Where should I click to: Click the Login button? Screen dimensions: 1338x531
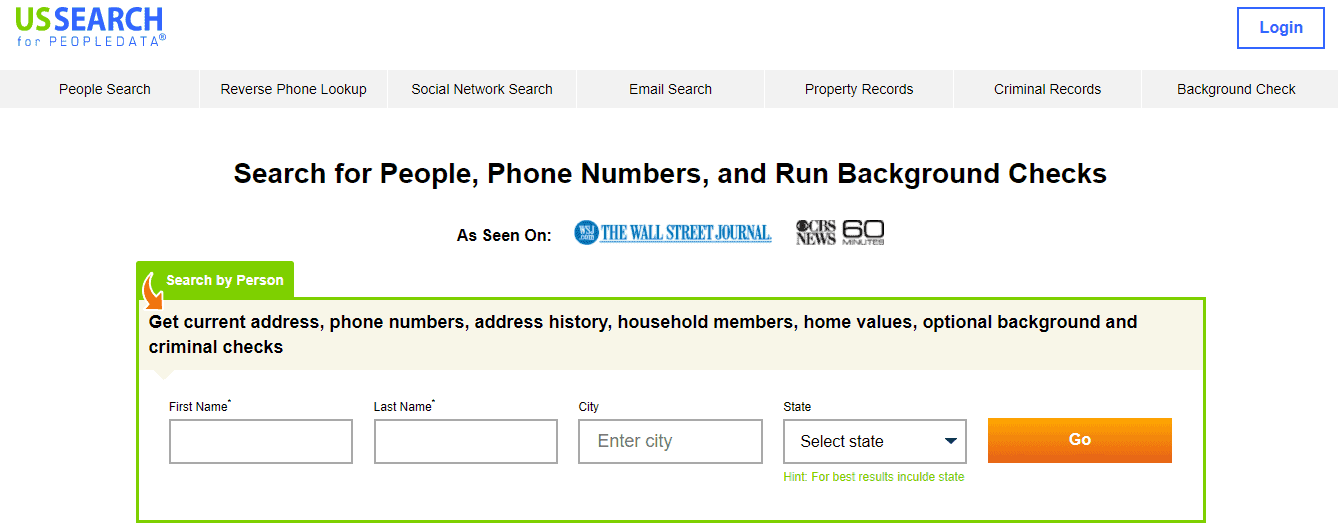click(x=1281, y=28)
